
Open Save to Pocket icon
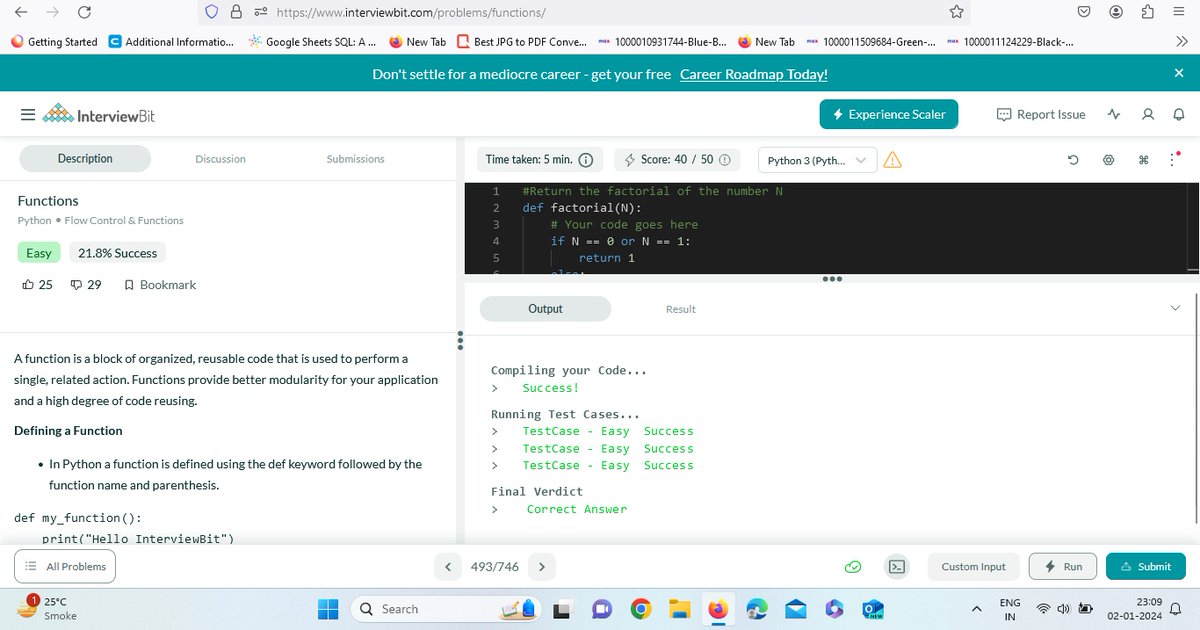1083,12
